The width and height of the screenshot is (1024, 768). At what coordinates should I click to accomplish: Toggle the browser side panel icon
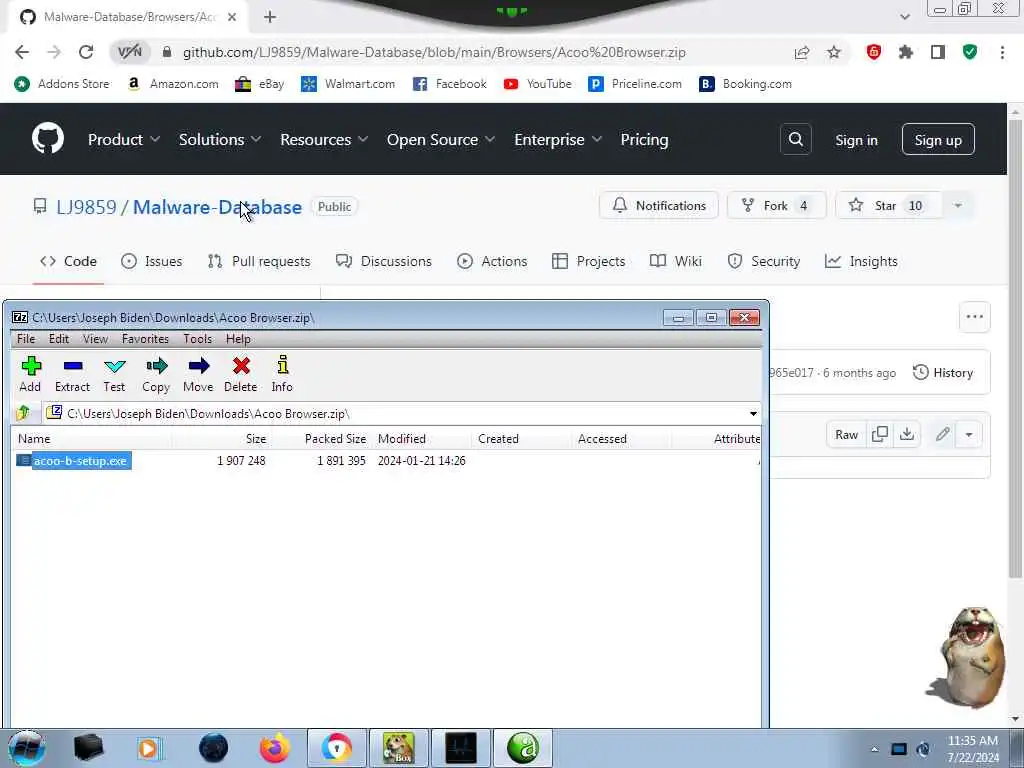938,52
